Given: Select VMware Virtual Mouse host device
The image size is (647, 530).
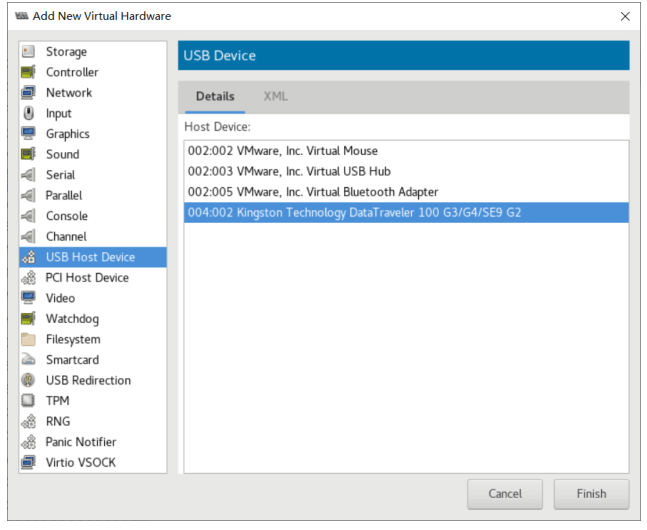Looking at the screenshot, I should click(282, 151).
